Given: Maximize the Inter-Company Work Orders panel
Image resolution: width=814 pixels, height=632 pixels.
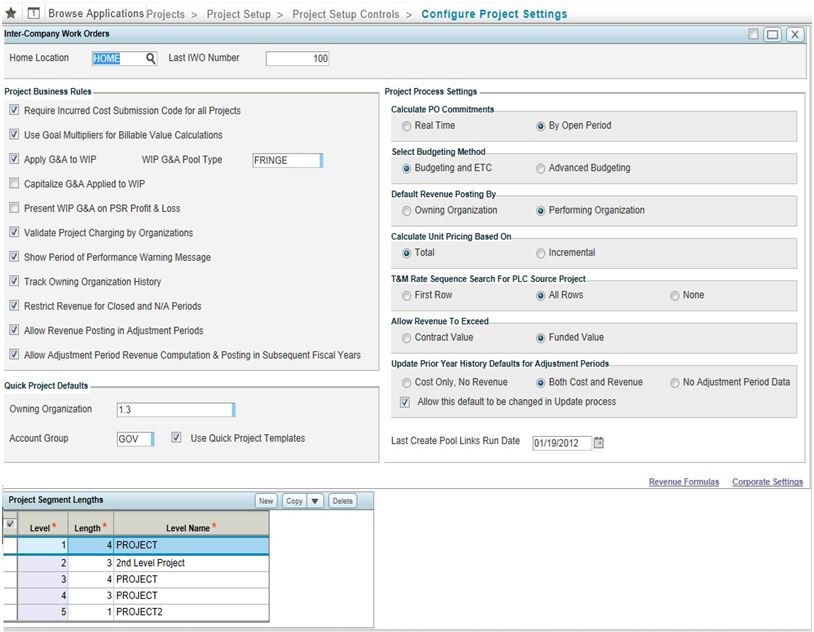Looking at the screenshot, I should click(772, 34).
